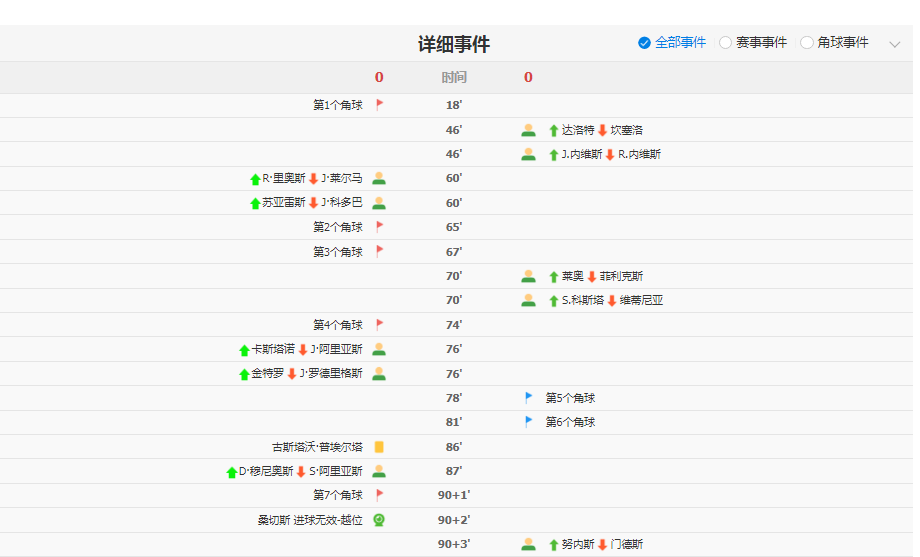Click the green up arrow beside 达洛特
The height and width of the screenshot is (557, 920).
(x=553, y=130)
